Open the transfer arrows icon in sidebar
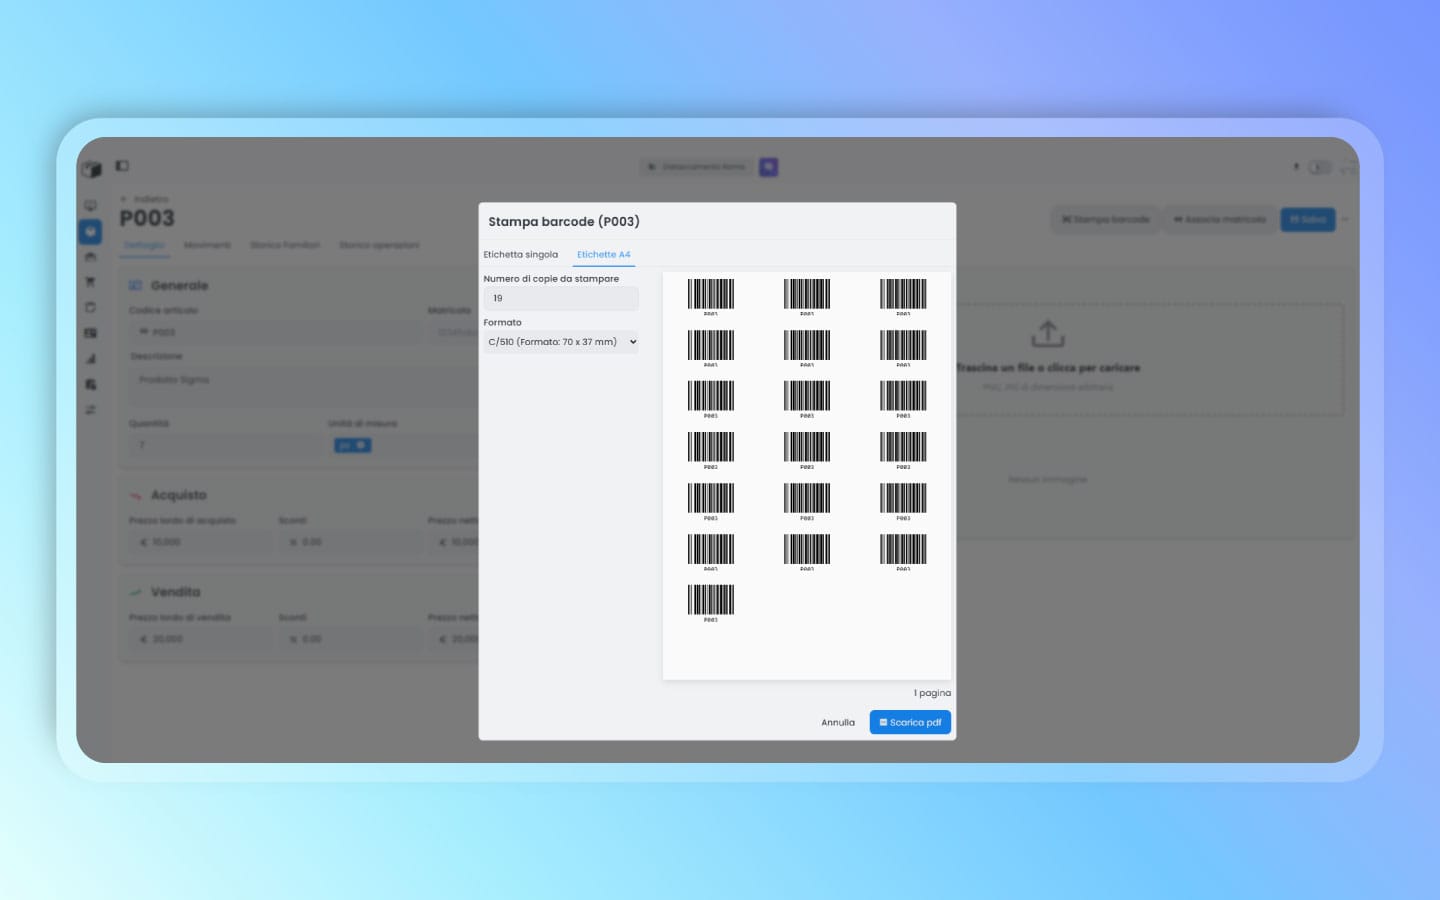Viewport: 1440px width, 900px height. pyautogui.click(x=90, y=410)
